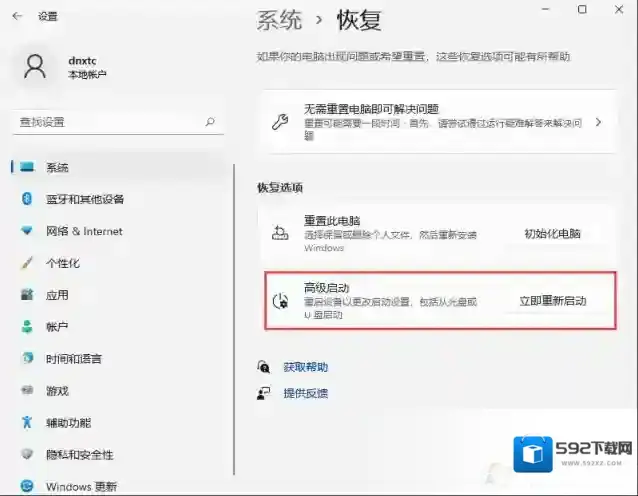Click the back arrow icon

(x=17, y=16)
